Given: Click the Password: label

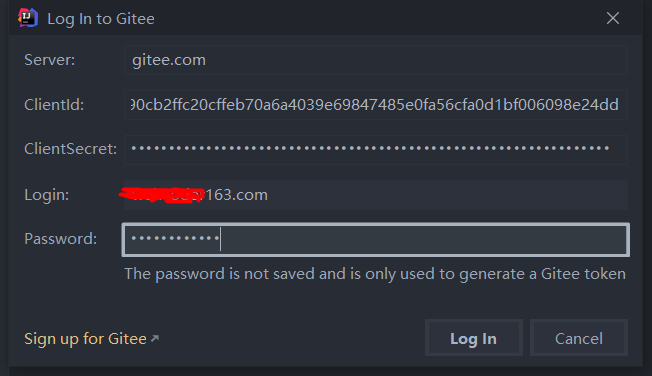Looking at the screenshot, I should [x=61, y=239].
